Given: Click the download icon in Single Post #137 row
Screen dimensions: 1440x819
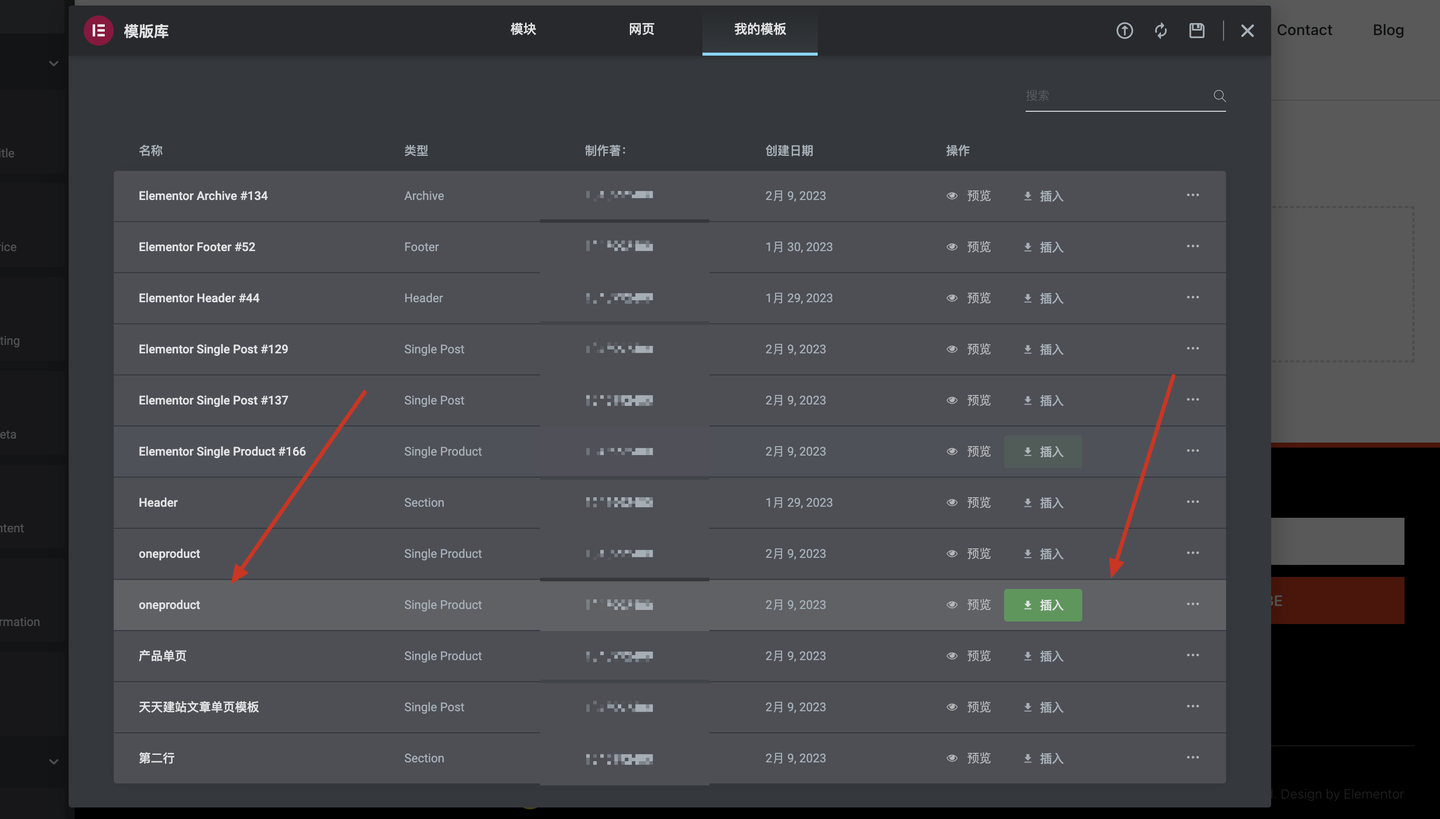Looking at the screenshot, I should [x=1027, y=401].
